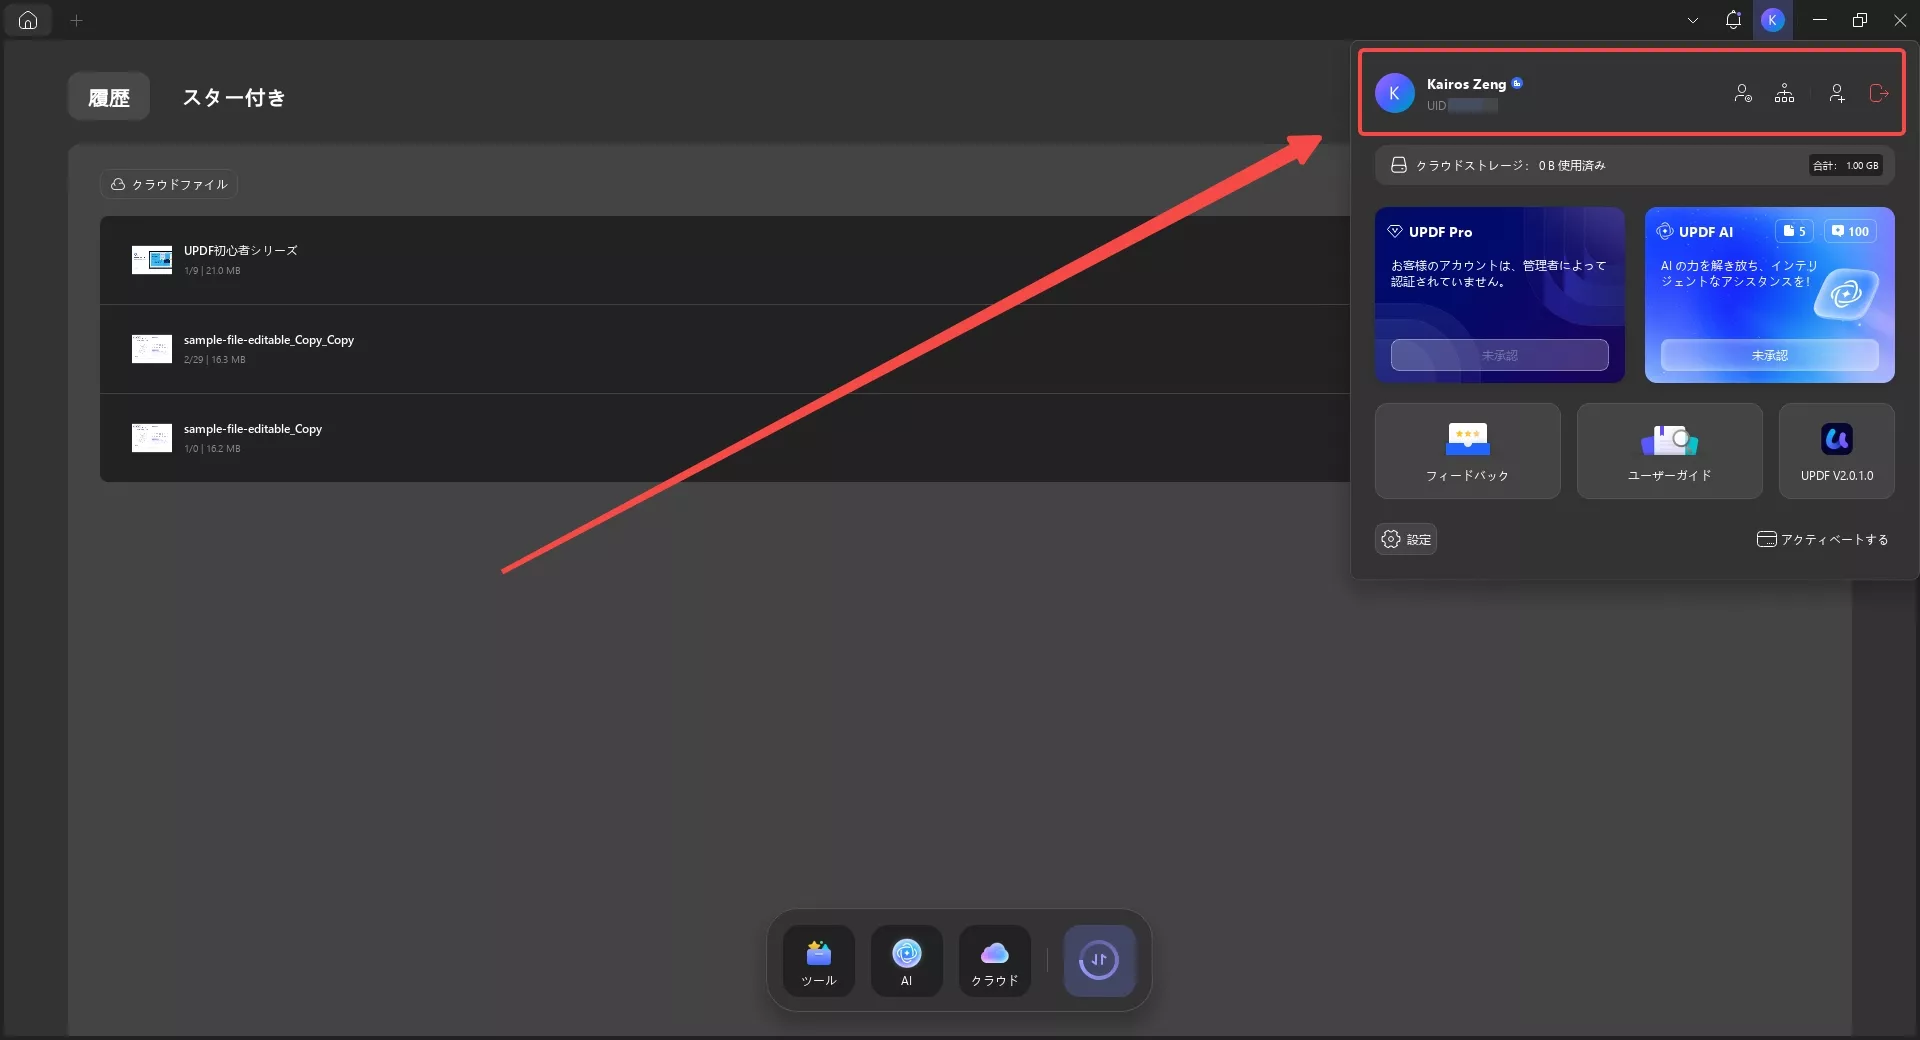Open the account settings person-gear icon
Image resolution: width=1920 pixels, height=1040 pixels.
pyautogui.click(x=1743, y=93)
